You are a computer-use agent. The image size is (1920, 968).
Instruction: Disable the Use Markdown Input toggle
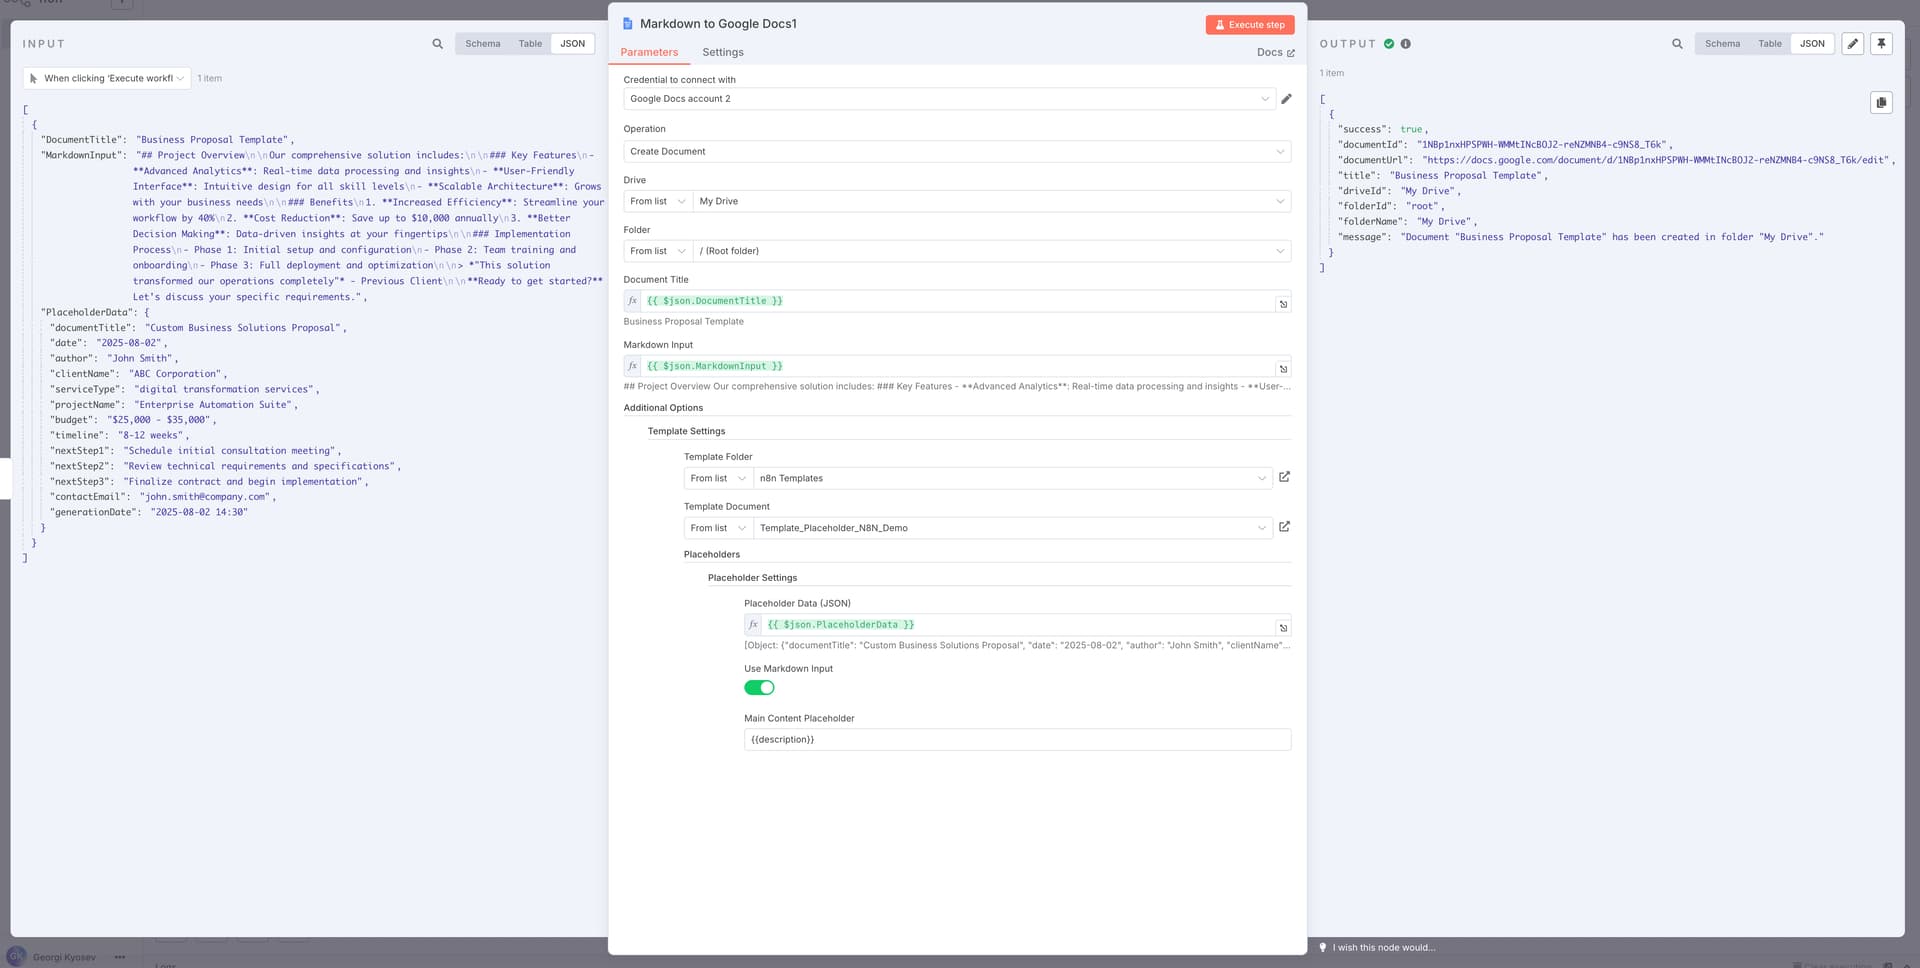(759, 687)
